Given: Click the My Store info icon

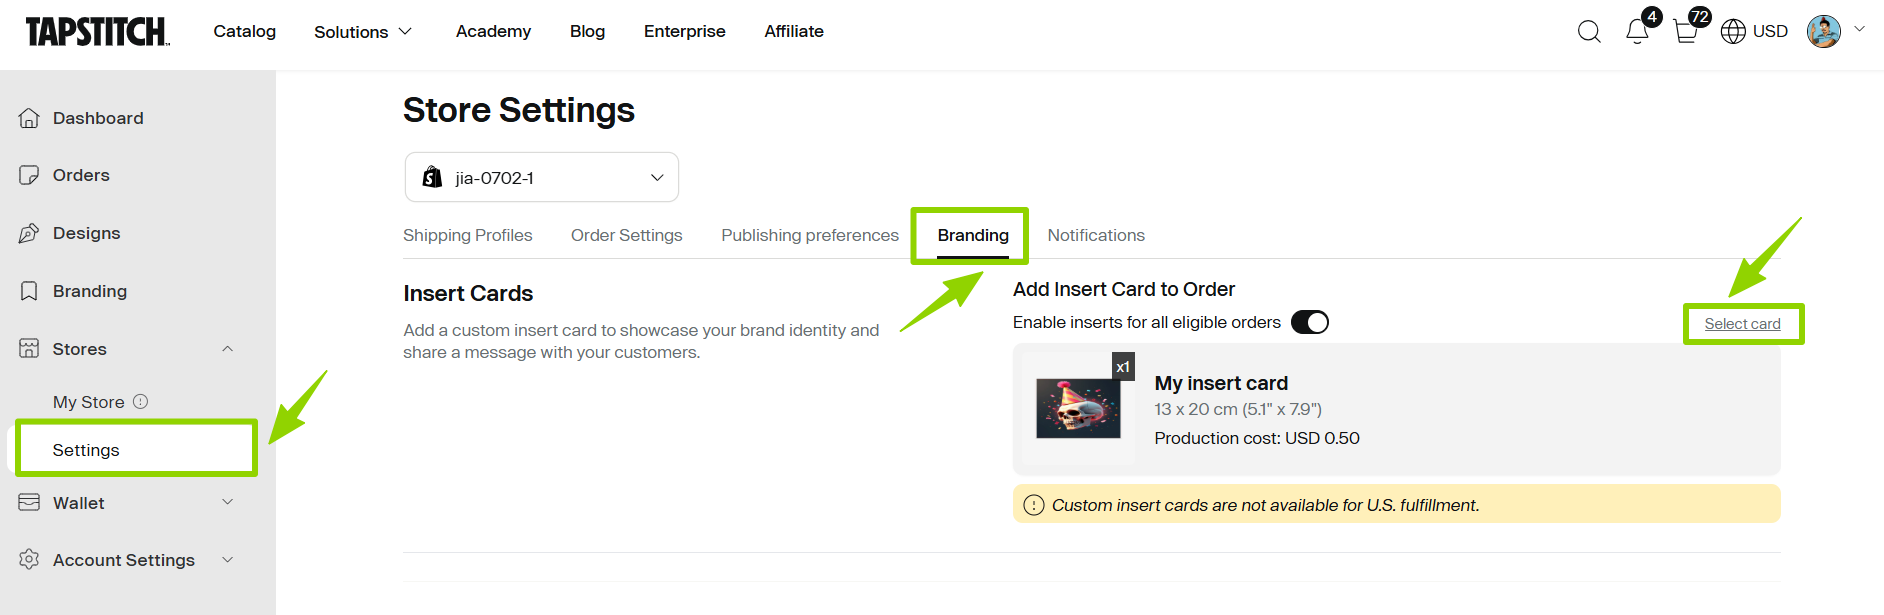Looking at the screenshot, I should [x=141, y=401].
